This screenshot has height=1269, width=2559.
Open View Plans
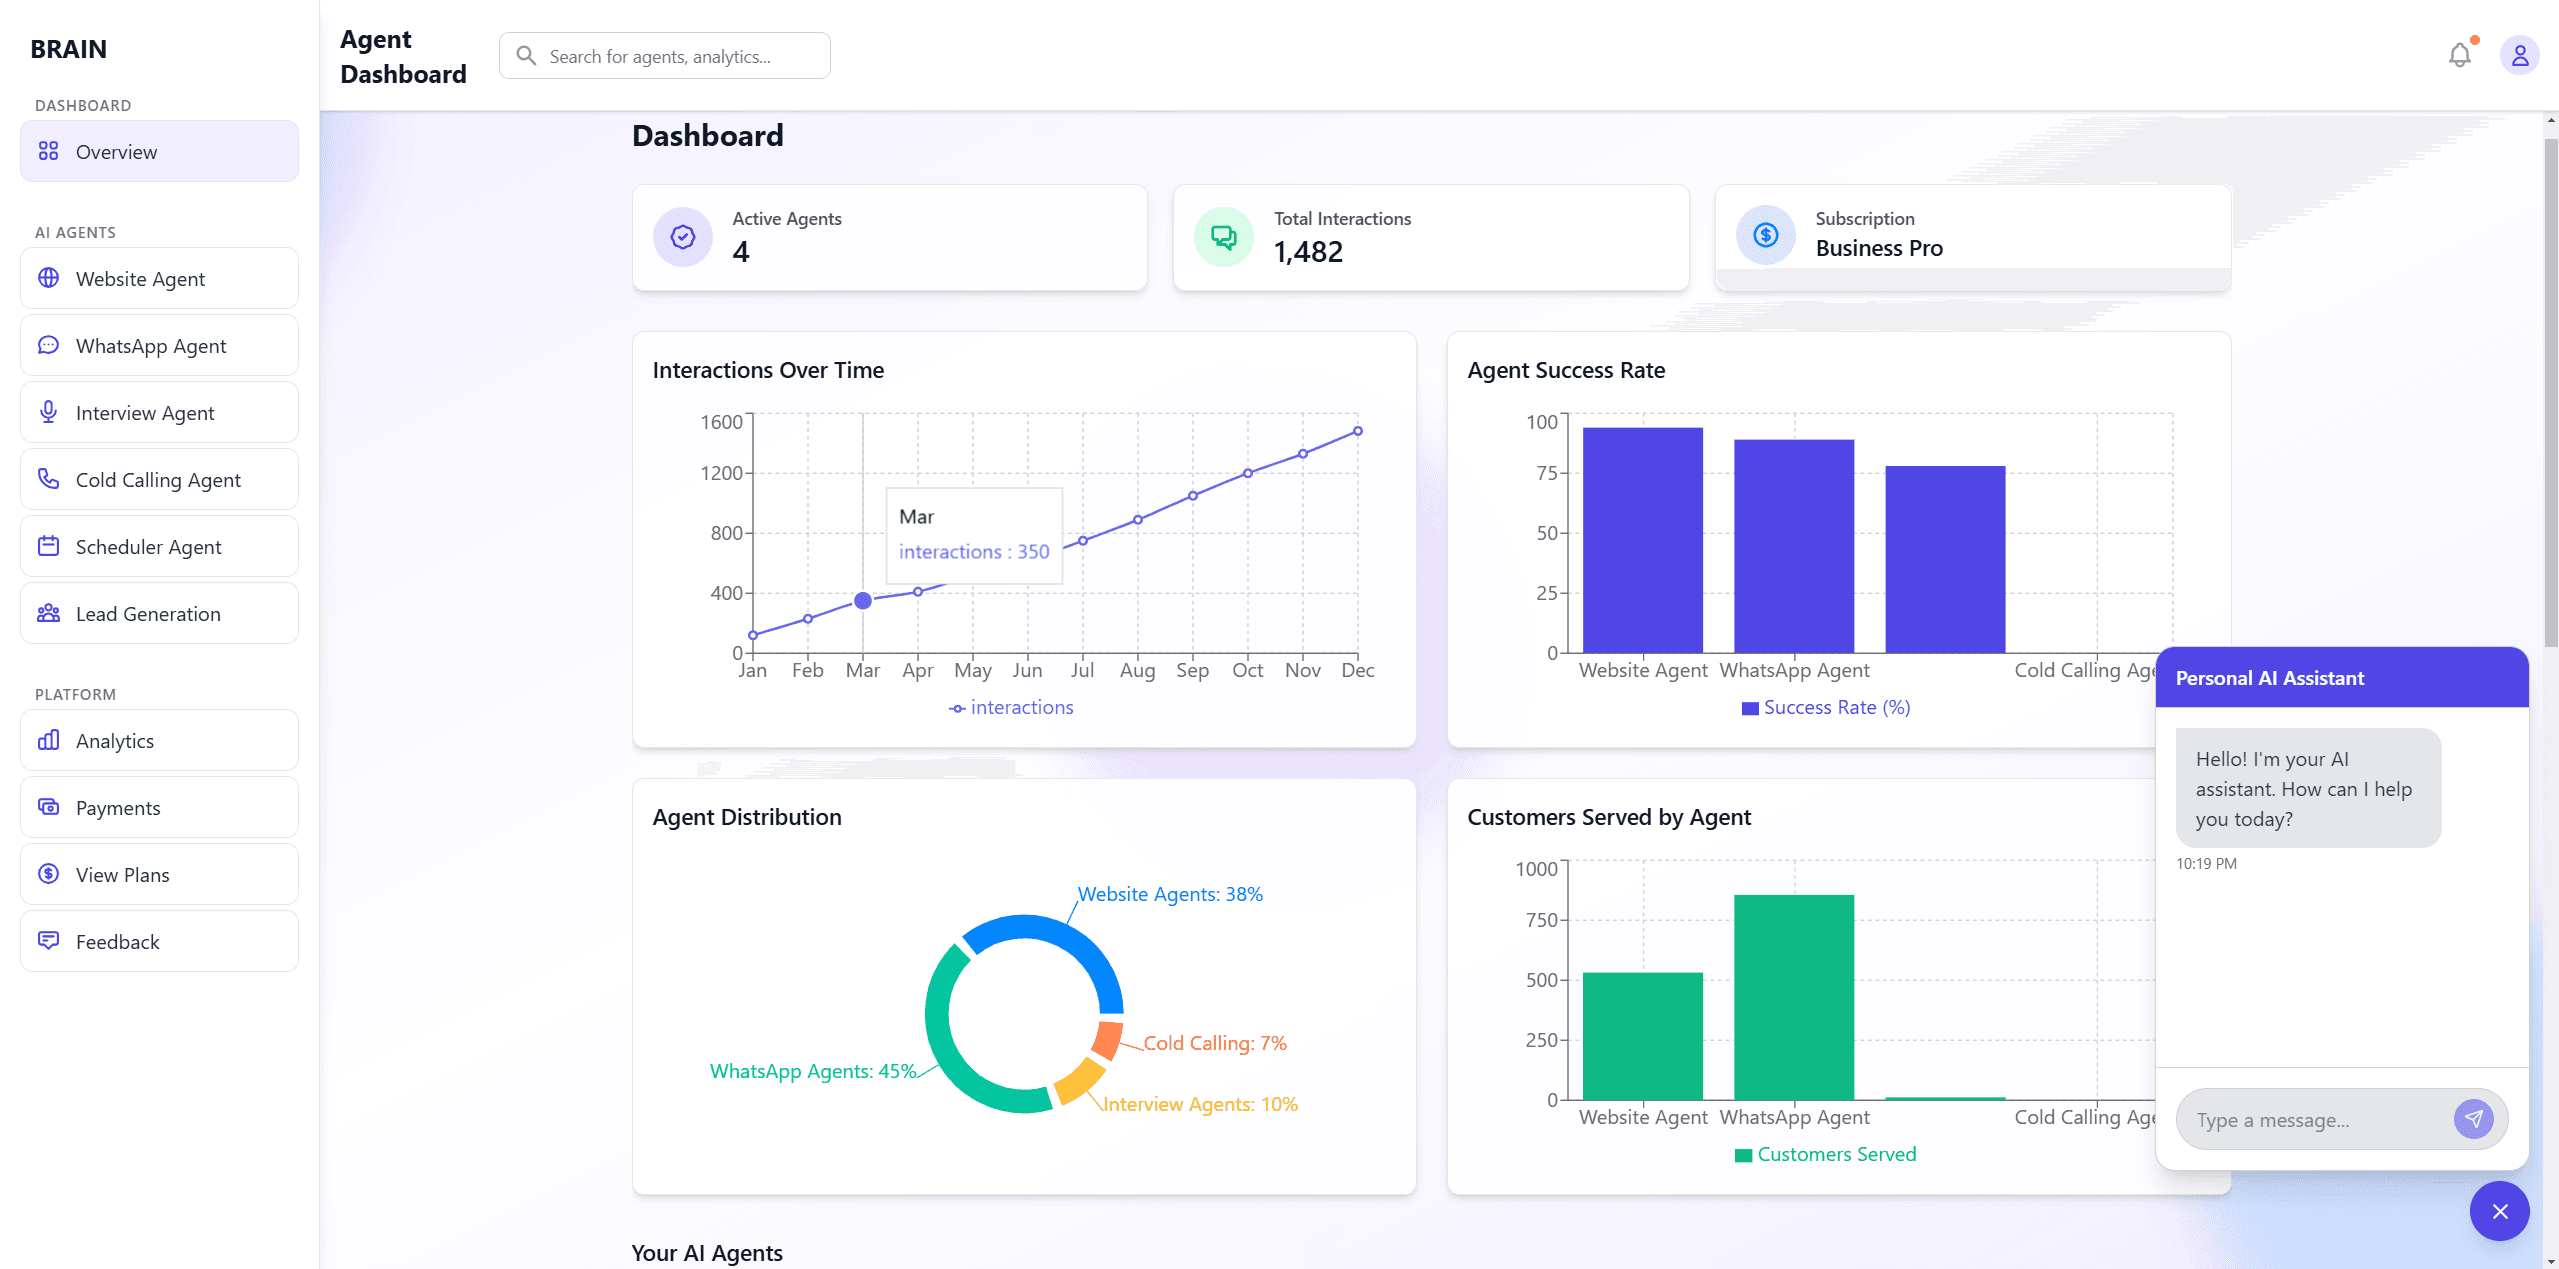point(159,874)
